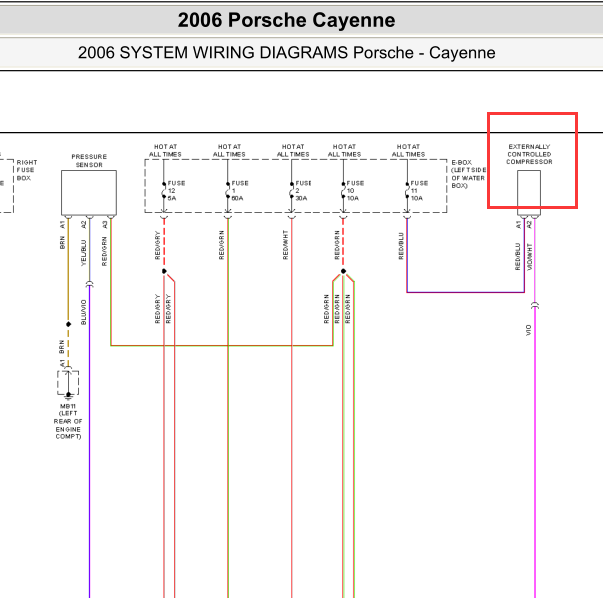Select HOT AT ALL TIMES above Fuse 11
603x598 pixels.
coord(408,150)
